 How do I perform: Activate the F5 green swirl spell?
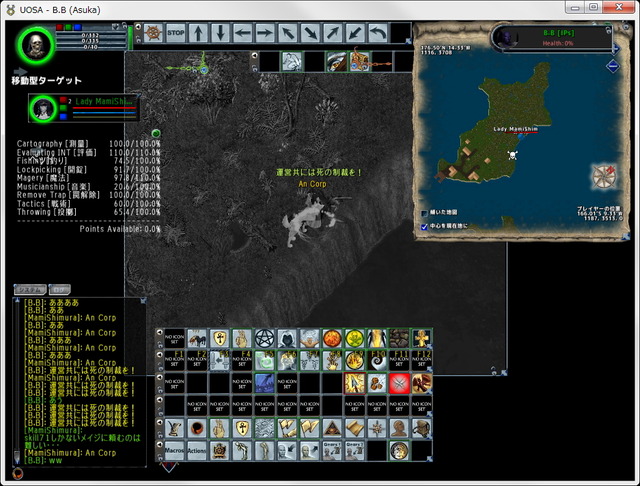[x=264, y=361]
